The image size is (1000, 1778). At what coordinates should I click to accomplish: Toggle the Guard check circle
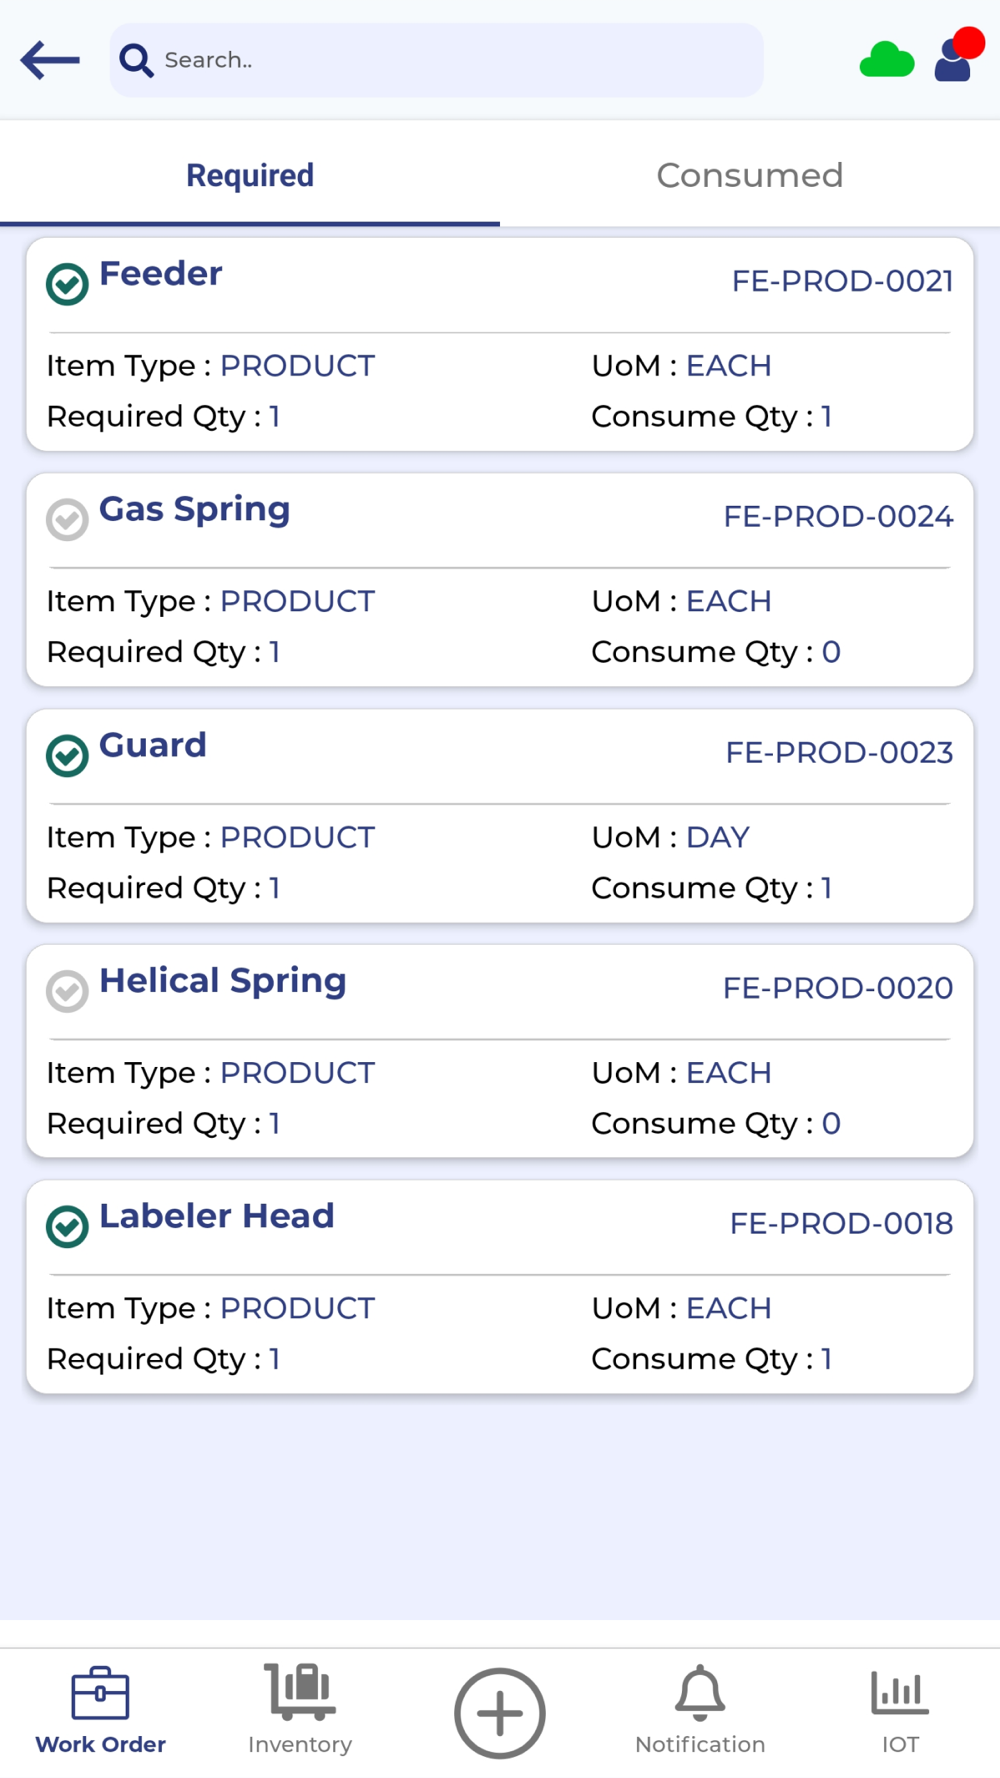(x=68, y=755)
